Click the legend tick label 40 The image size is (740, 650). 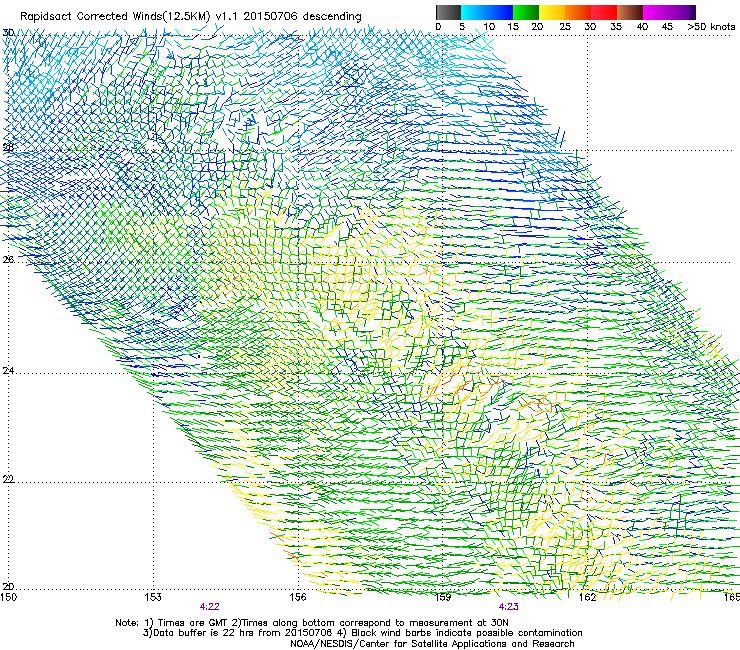coord(642,27)
